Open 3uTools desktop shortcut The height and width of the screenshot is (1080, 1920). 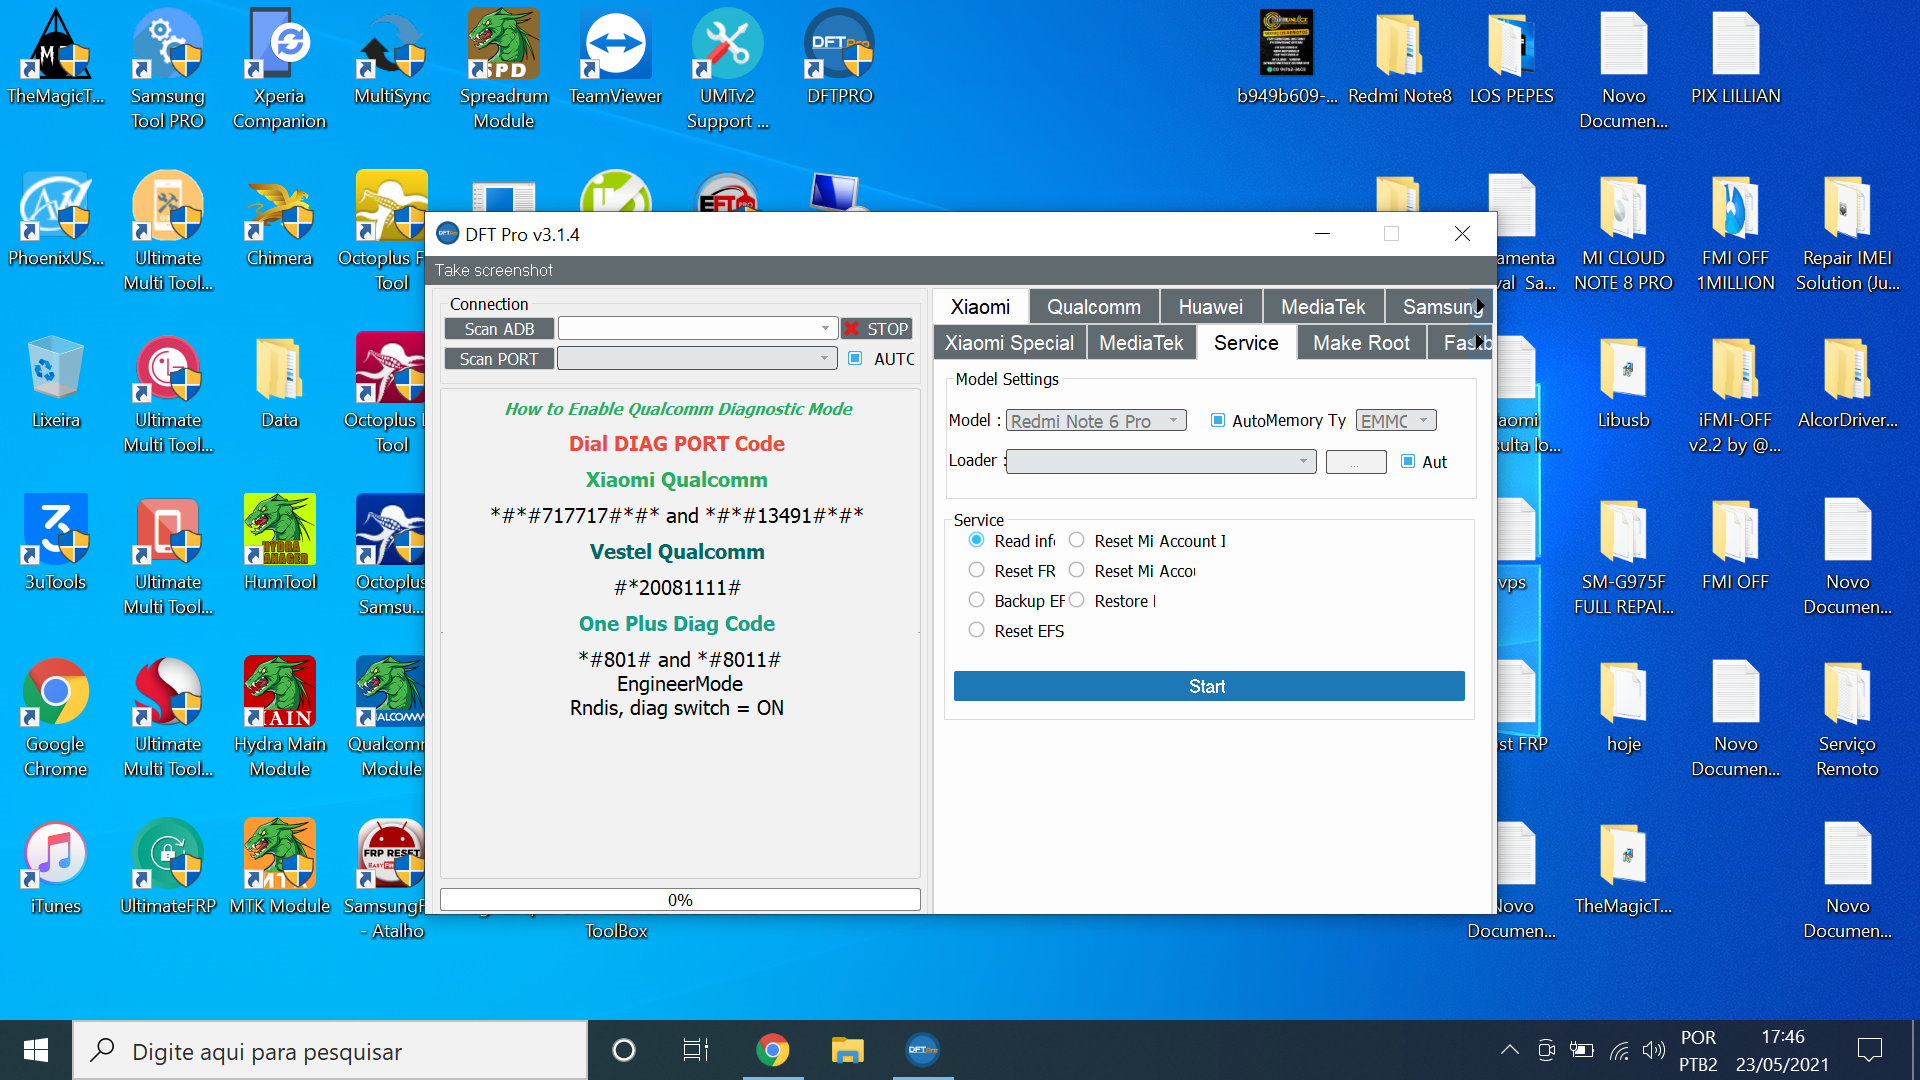click(x=56, y=544)
